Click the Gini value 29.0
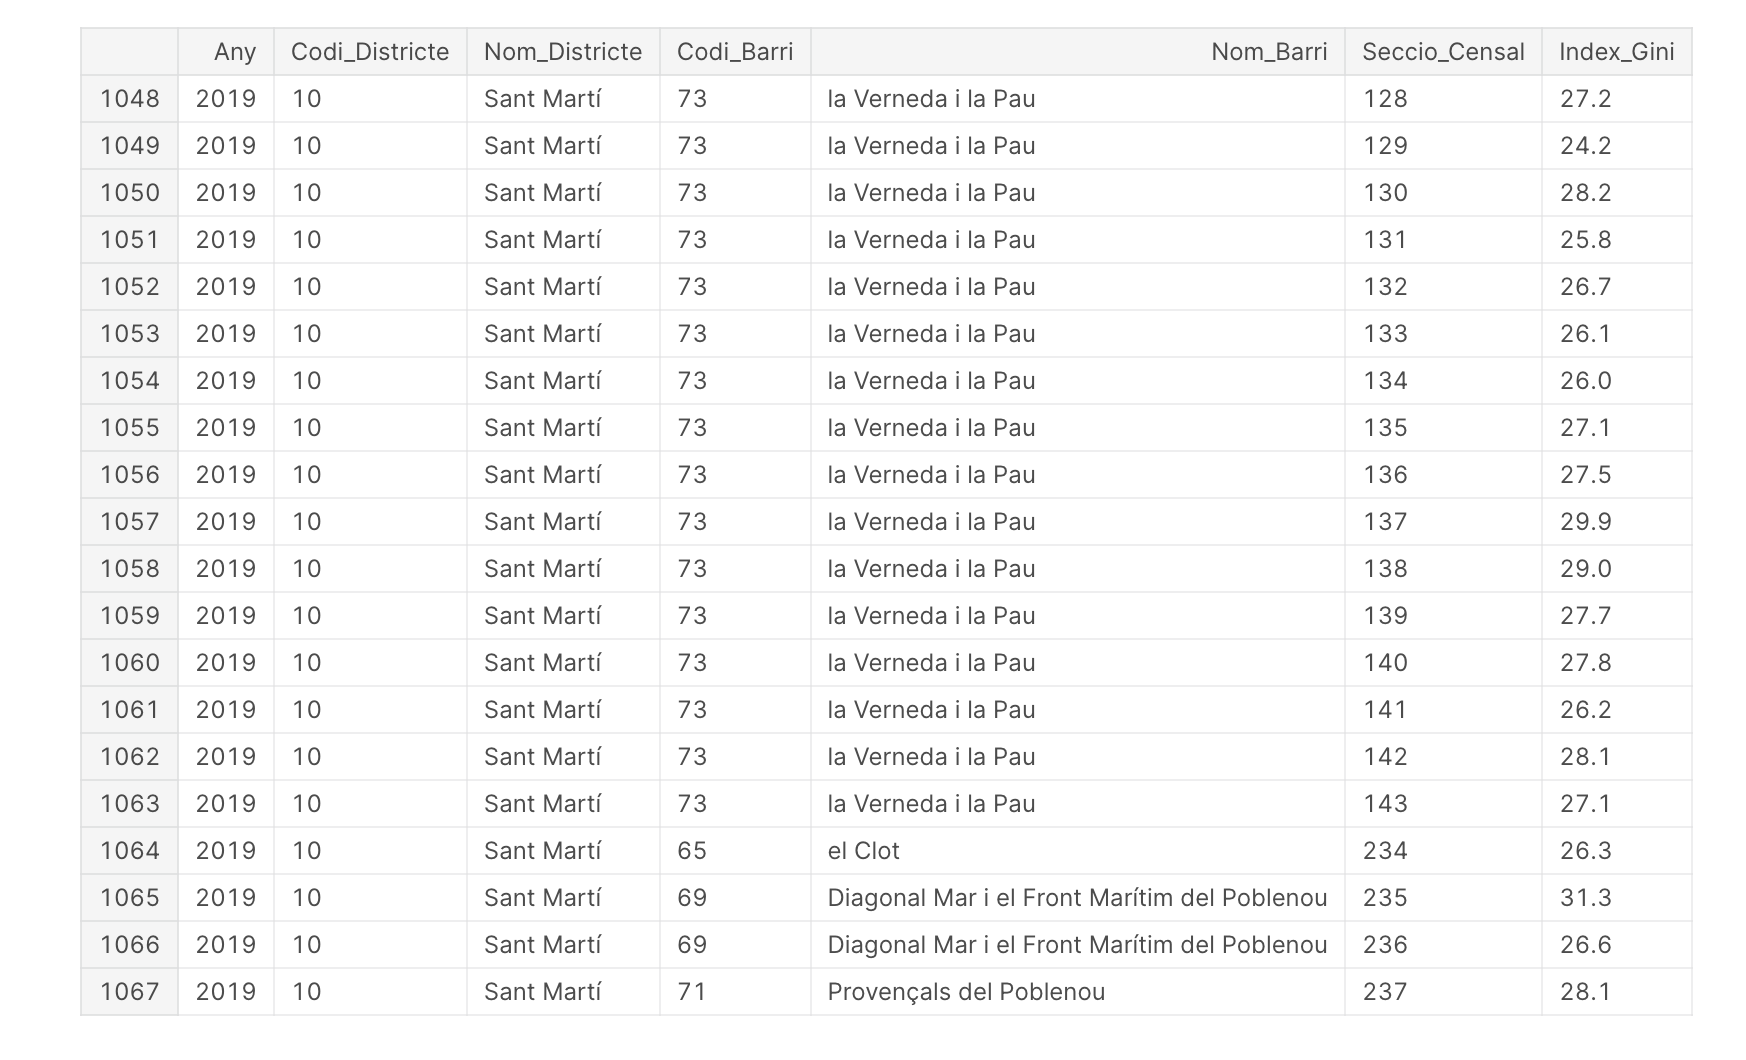 [x=1586, y=569]
